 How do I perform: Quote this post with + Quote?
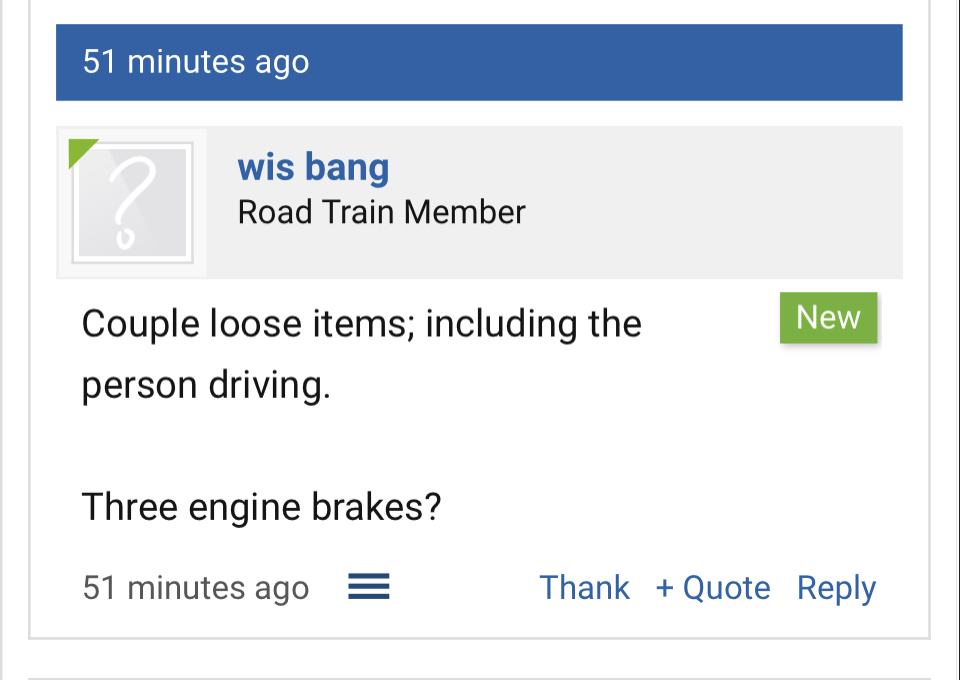click(713, 588)
